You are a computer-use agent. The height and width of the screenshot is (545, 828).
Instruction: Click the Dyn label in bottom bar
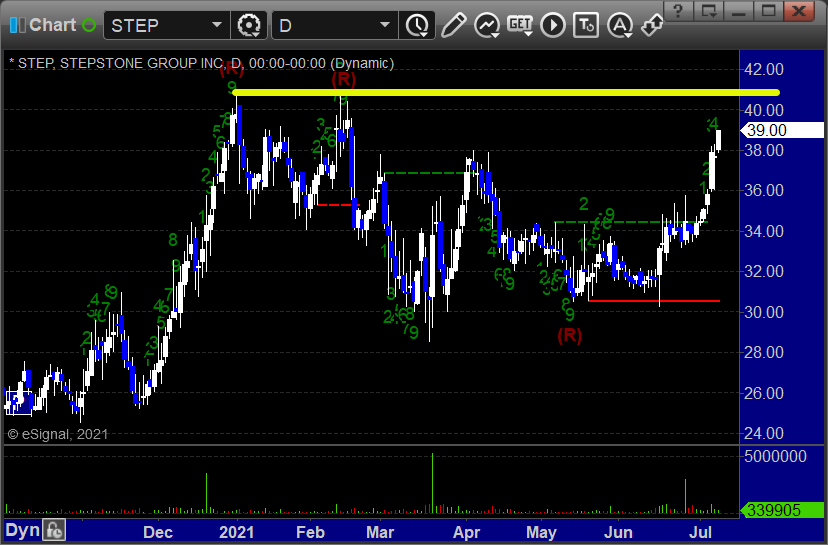pyautogui.click(x=22, y=530)
